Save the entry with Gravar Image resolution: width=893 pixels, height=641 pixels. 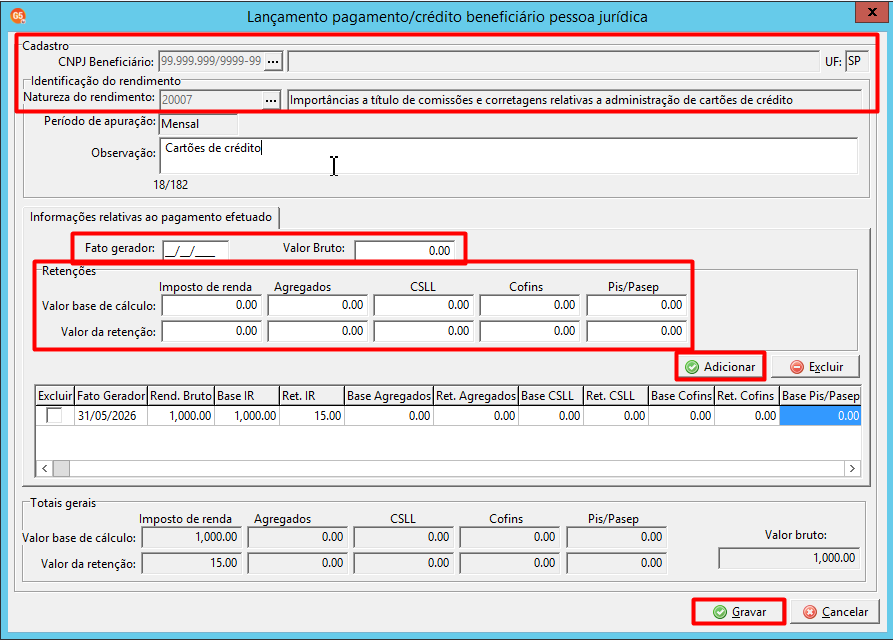739,612
